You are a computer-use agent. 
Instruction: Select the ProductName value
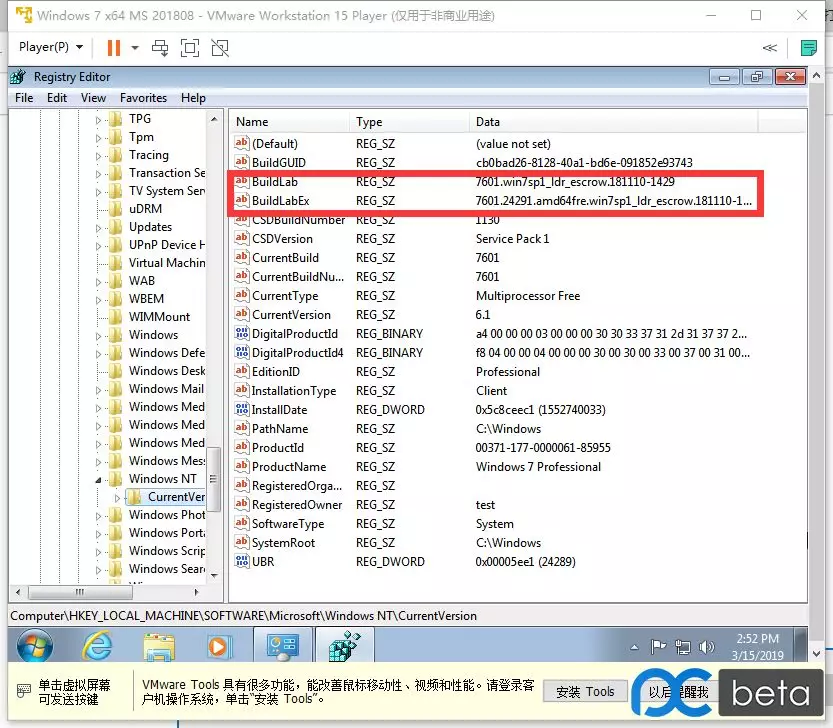pos(289,467)
